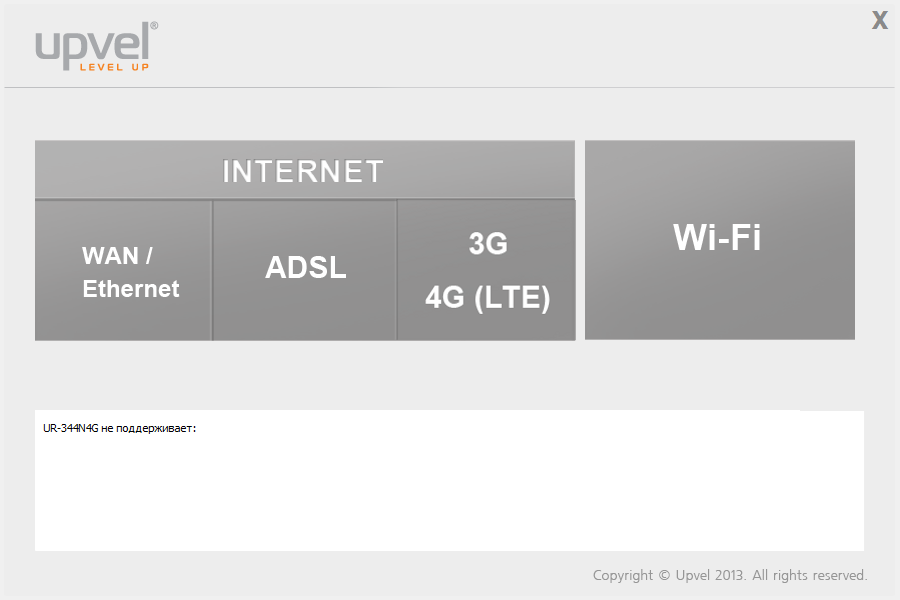This screenshot has width=900, height=600.
Task: Click the registered trademark symbol beside upvel
Action: [154, 26]
